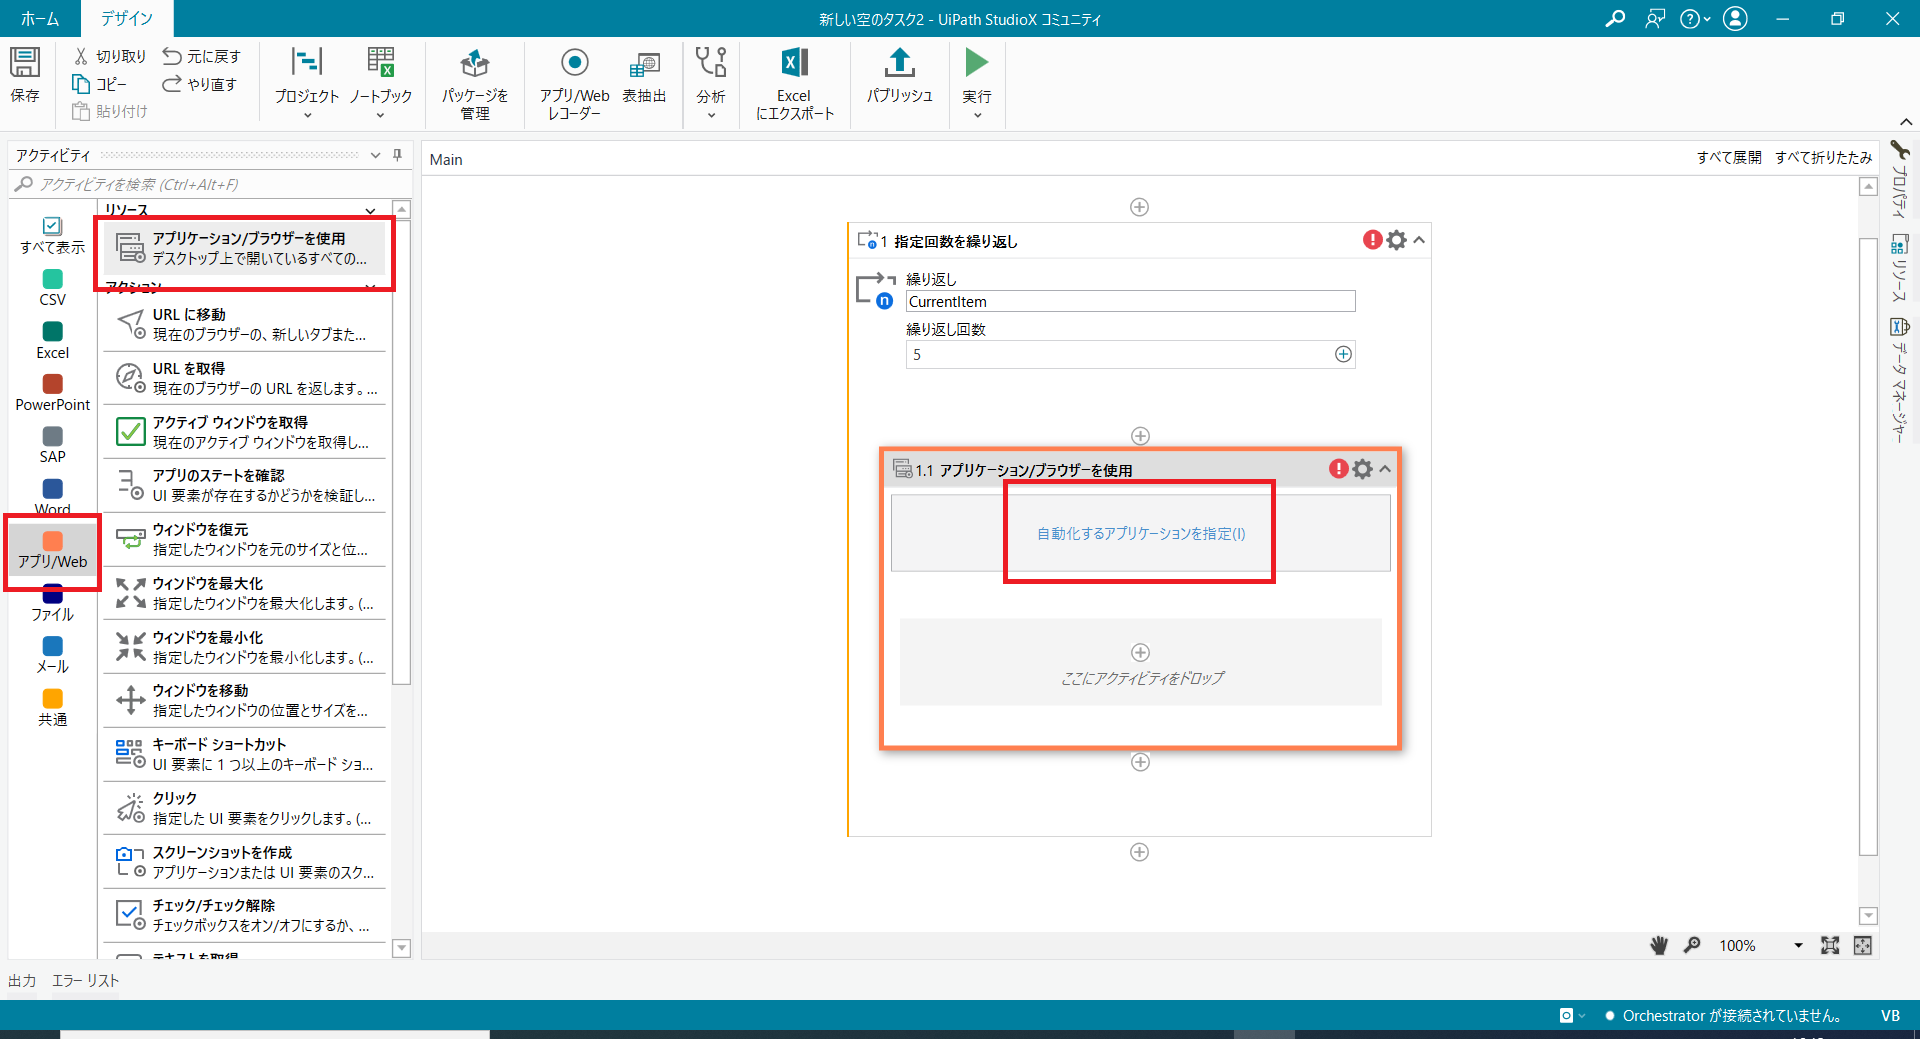Screen dimensions: 1920x1039
Task: Open the zoom level 100% dropdown
Action: [x=1797, y=945]
